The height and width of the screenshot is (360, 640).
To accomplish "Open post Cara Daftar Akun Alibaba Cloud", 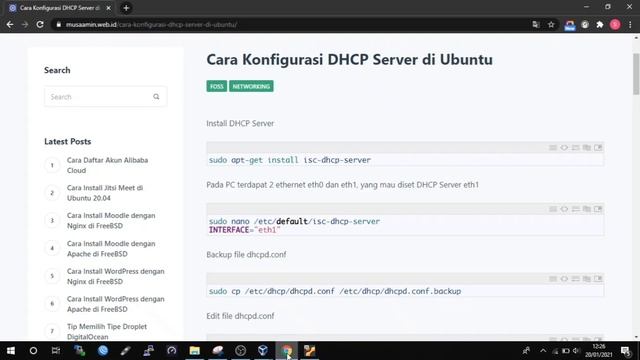I will point(107,165).
